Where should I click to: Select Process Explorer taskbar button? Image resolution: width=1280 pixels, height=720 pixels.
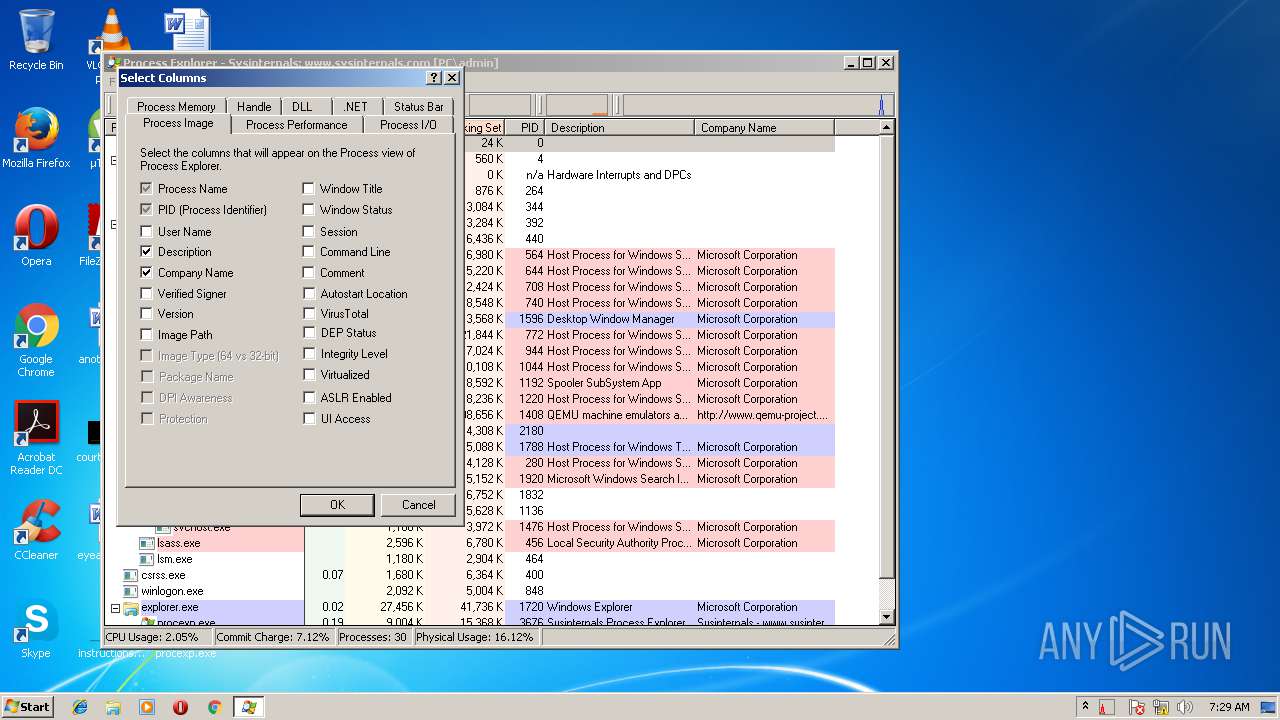coord(248,707)
